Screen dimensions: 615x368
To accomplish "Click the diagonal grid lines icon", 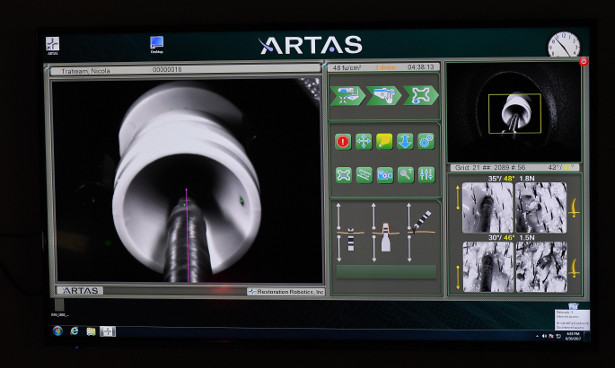I will 364,175.
